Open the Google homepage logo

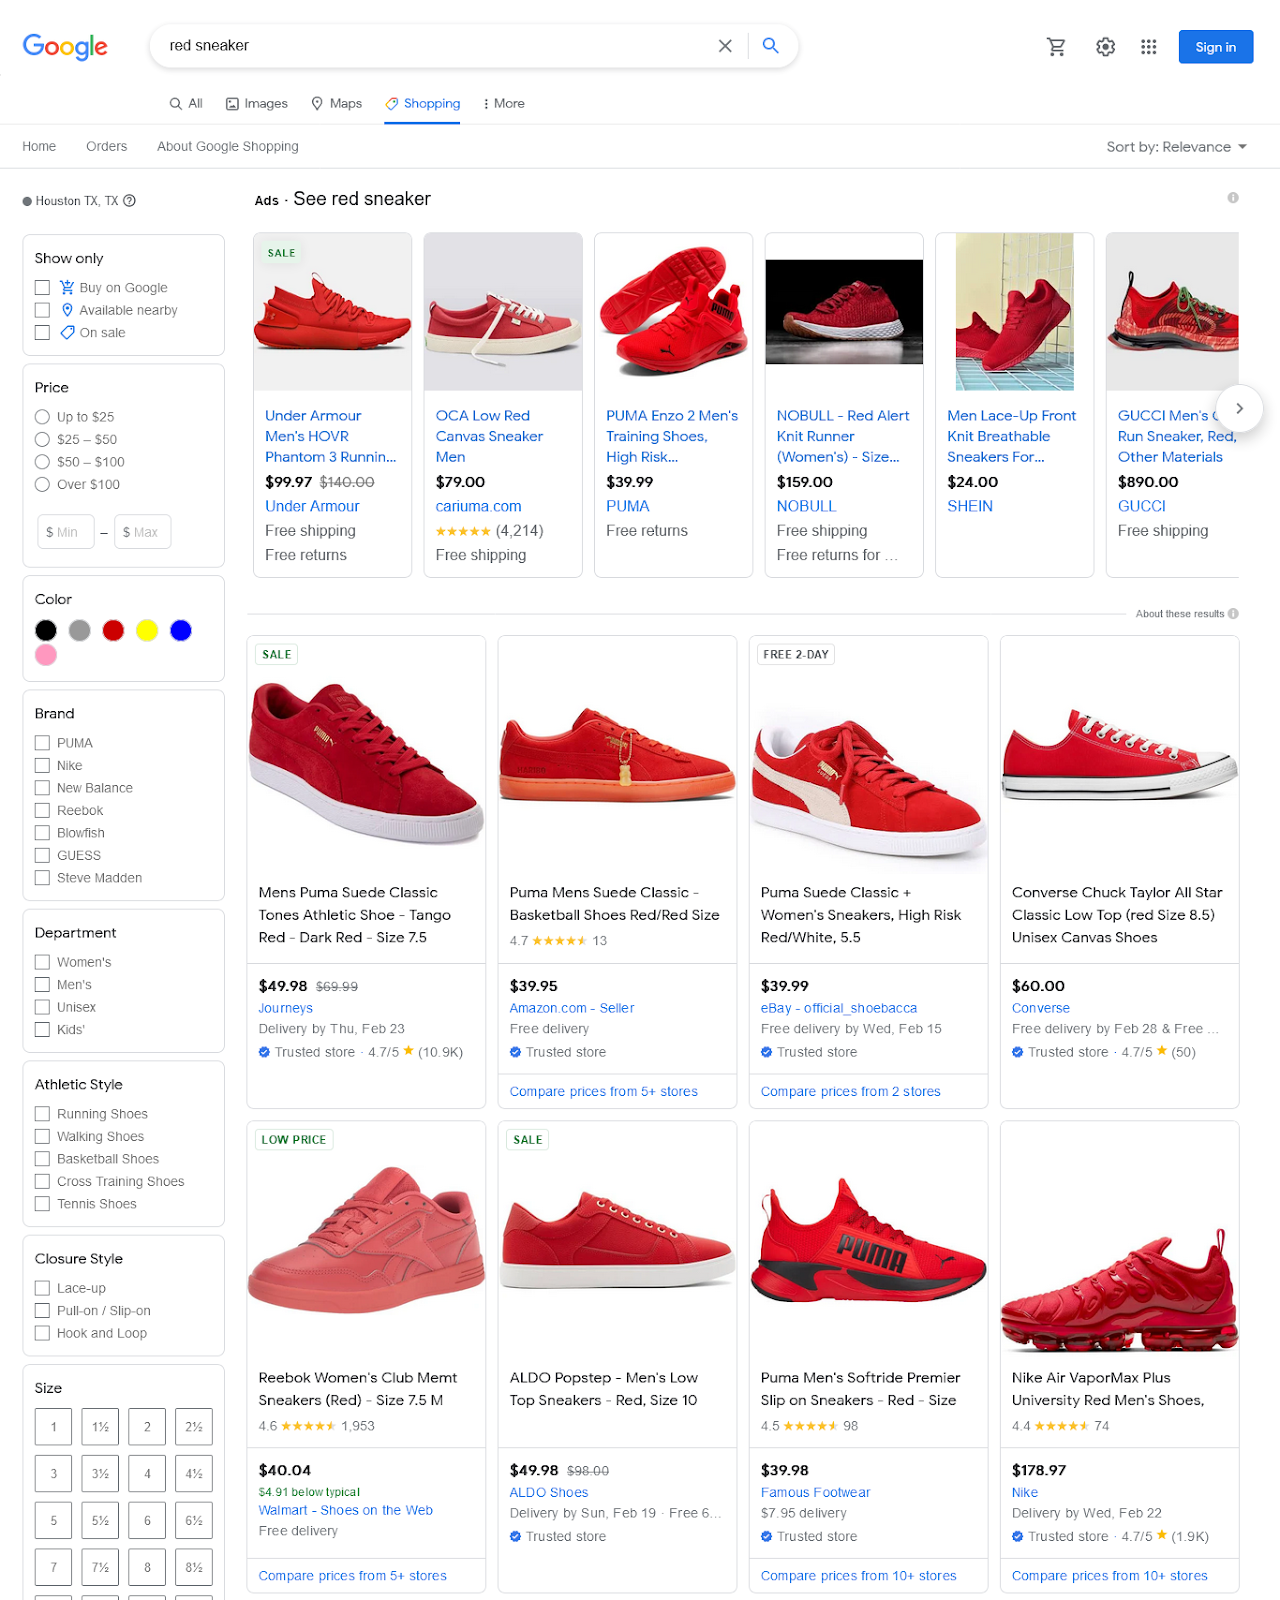[65, 46]
